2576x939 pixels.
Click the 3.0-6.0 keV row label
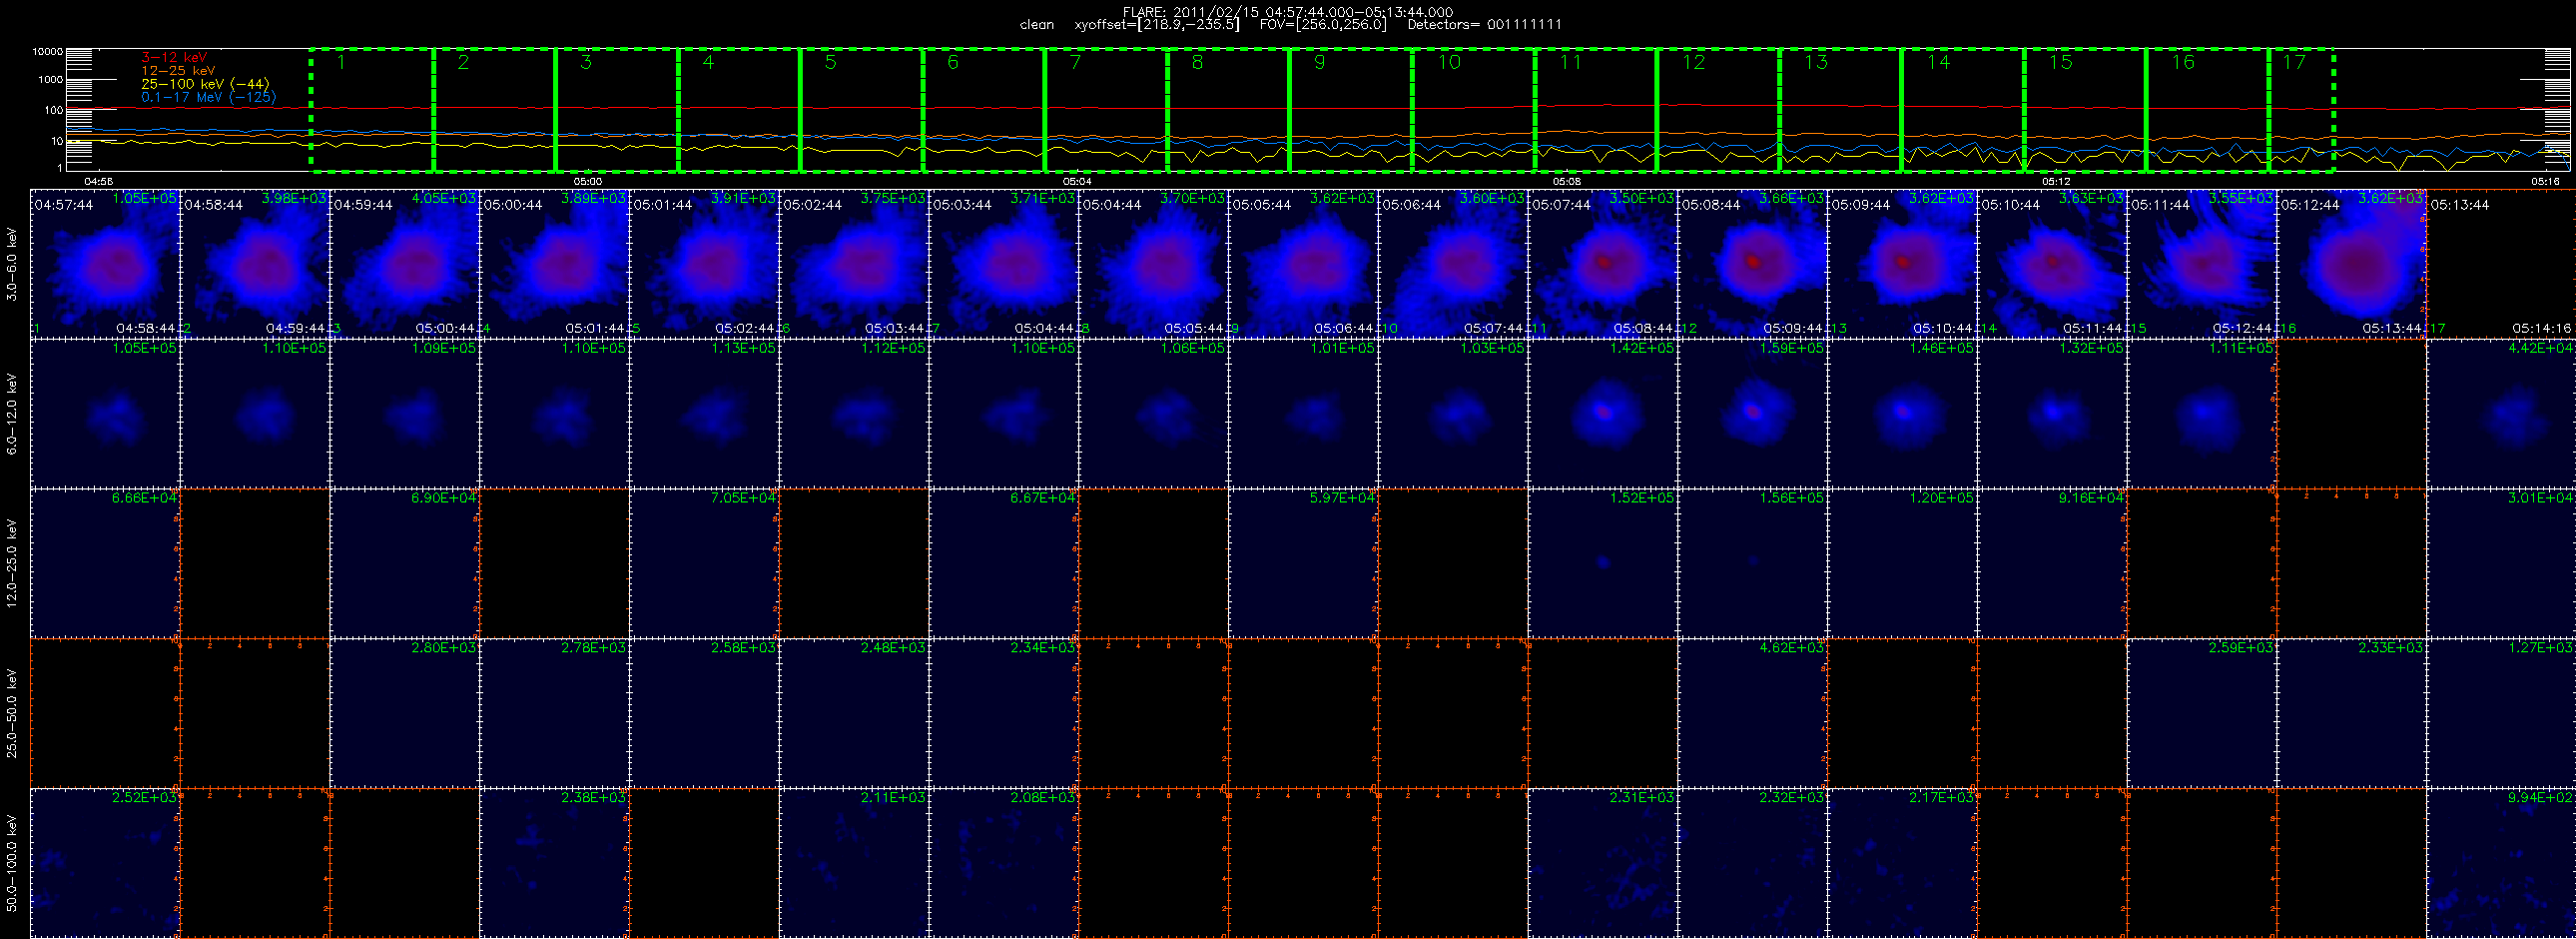pos(12,264)
